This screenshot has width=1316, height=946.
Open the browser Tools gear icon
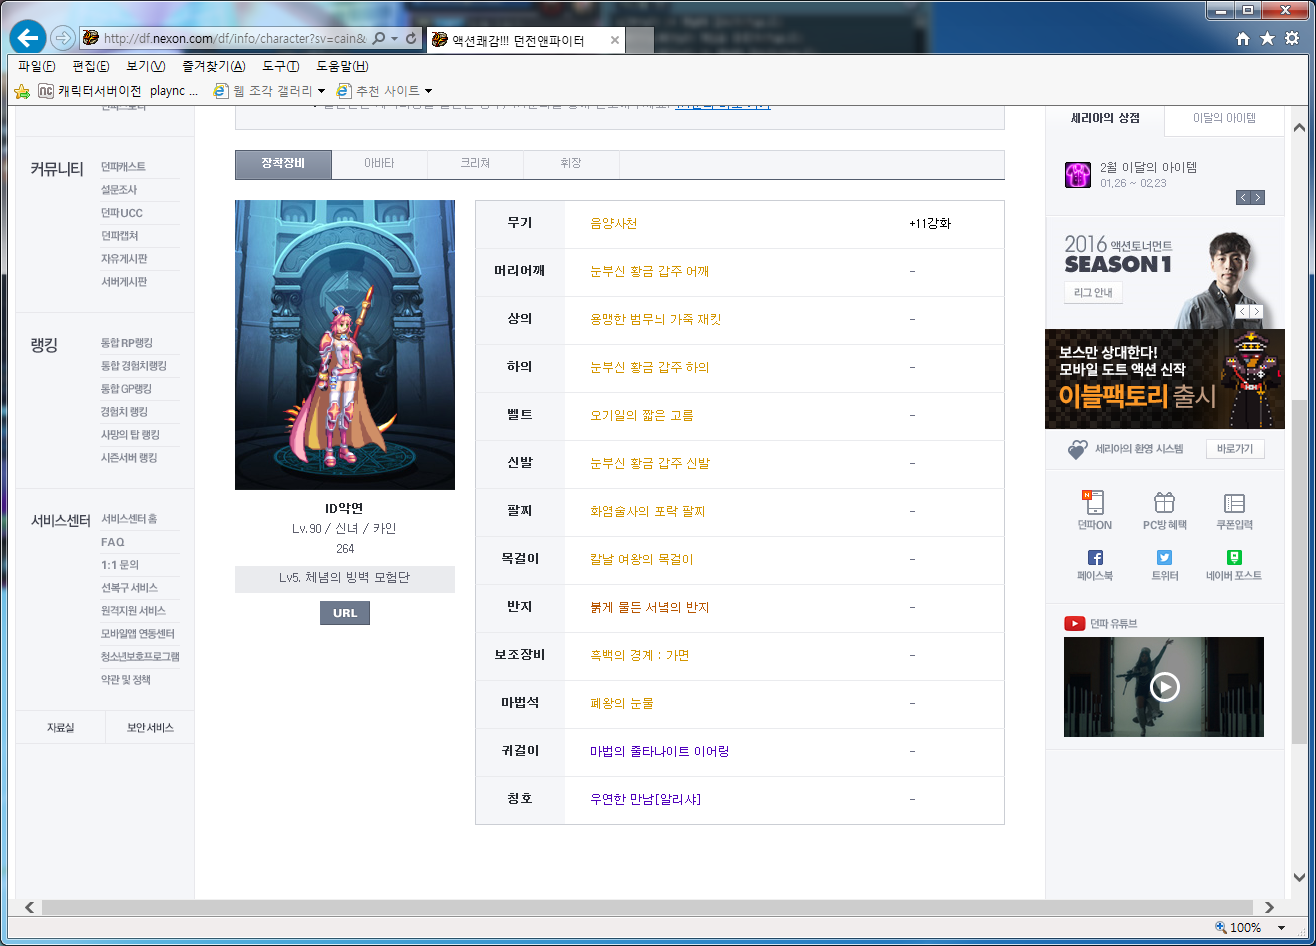(1291, 38)
